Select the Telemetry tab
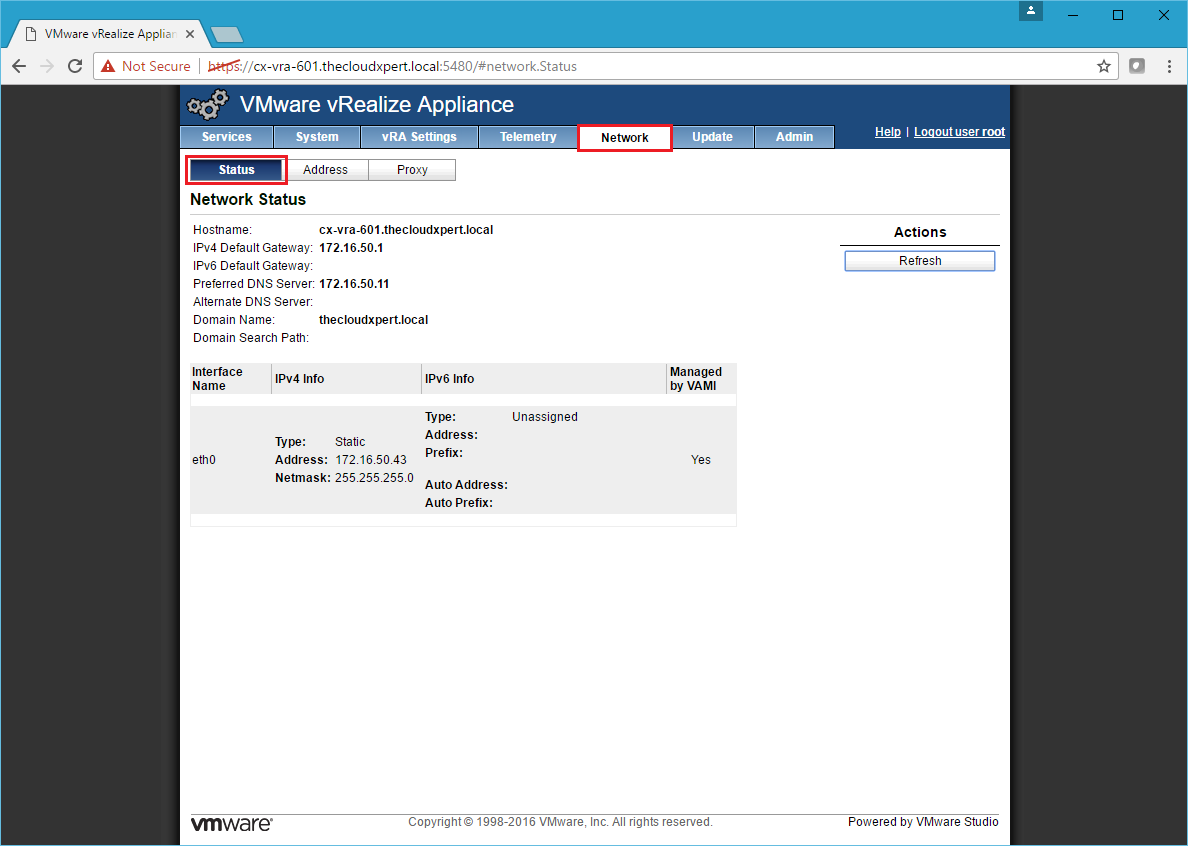This screenshot has width=1188, height=846. coord(528,137)
